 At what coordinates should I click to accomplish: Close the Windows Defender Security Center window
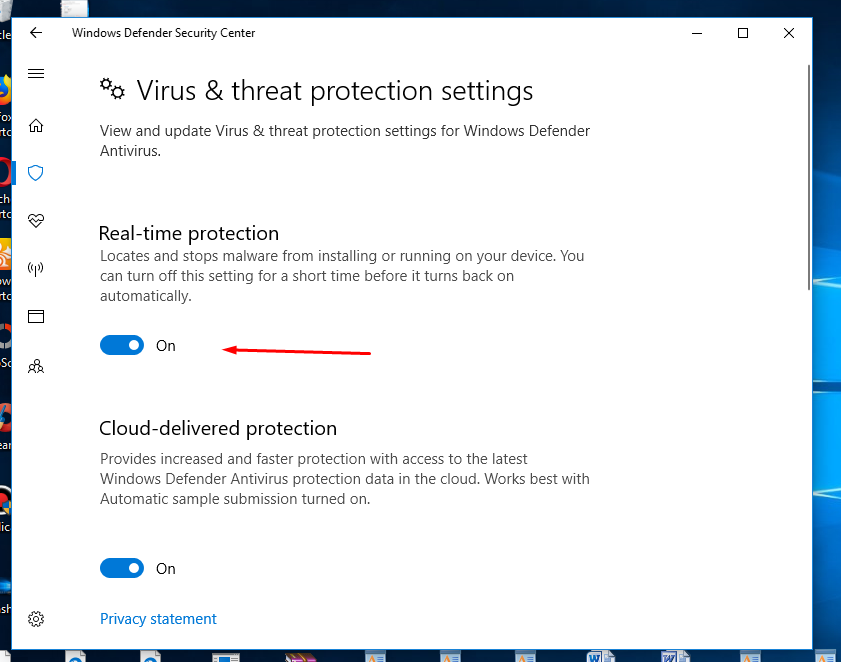pos(790,33)
